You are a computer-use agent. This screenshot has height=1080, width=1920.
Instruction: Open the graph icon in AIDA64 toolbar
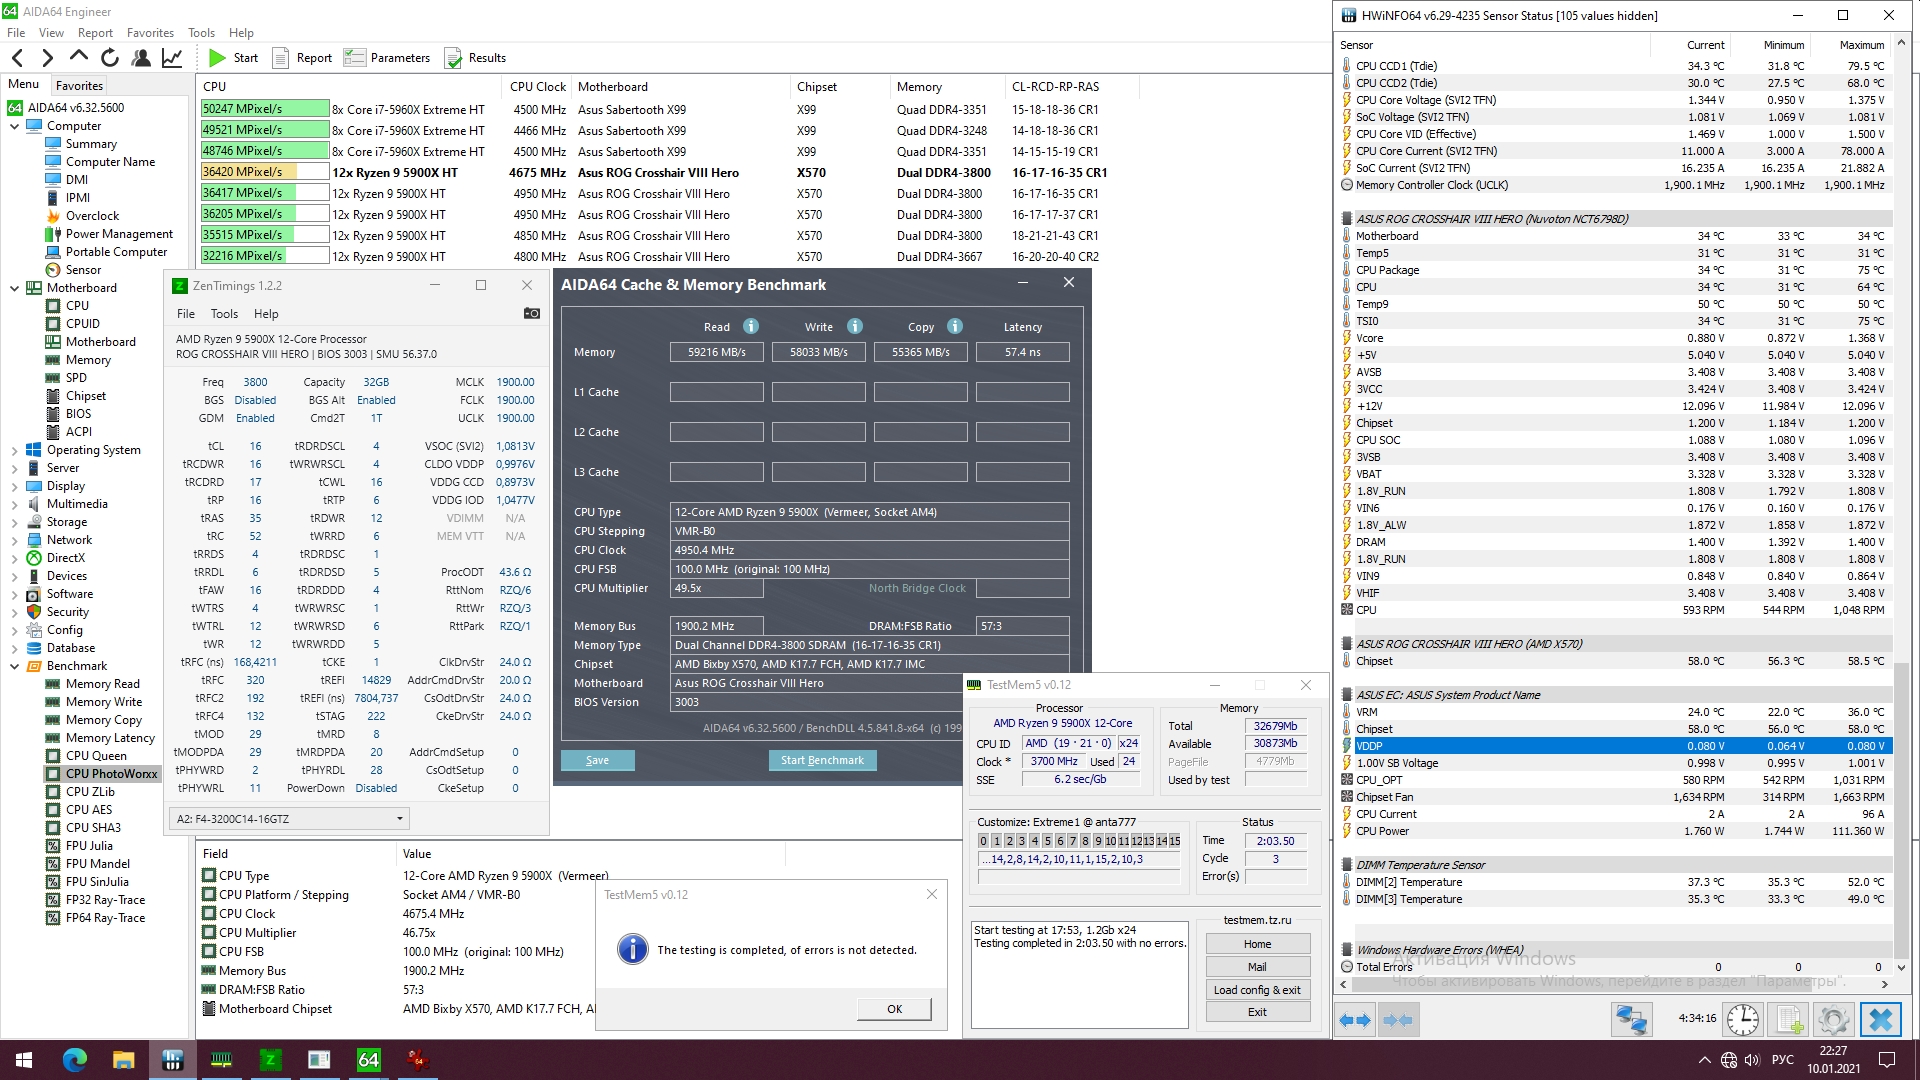(172, 58)
